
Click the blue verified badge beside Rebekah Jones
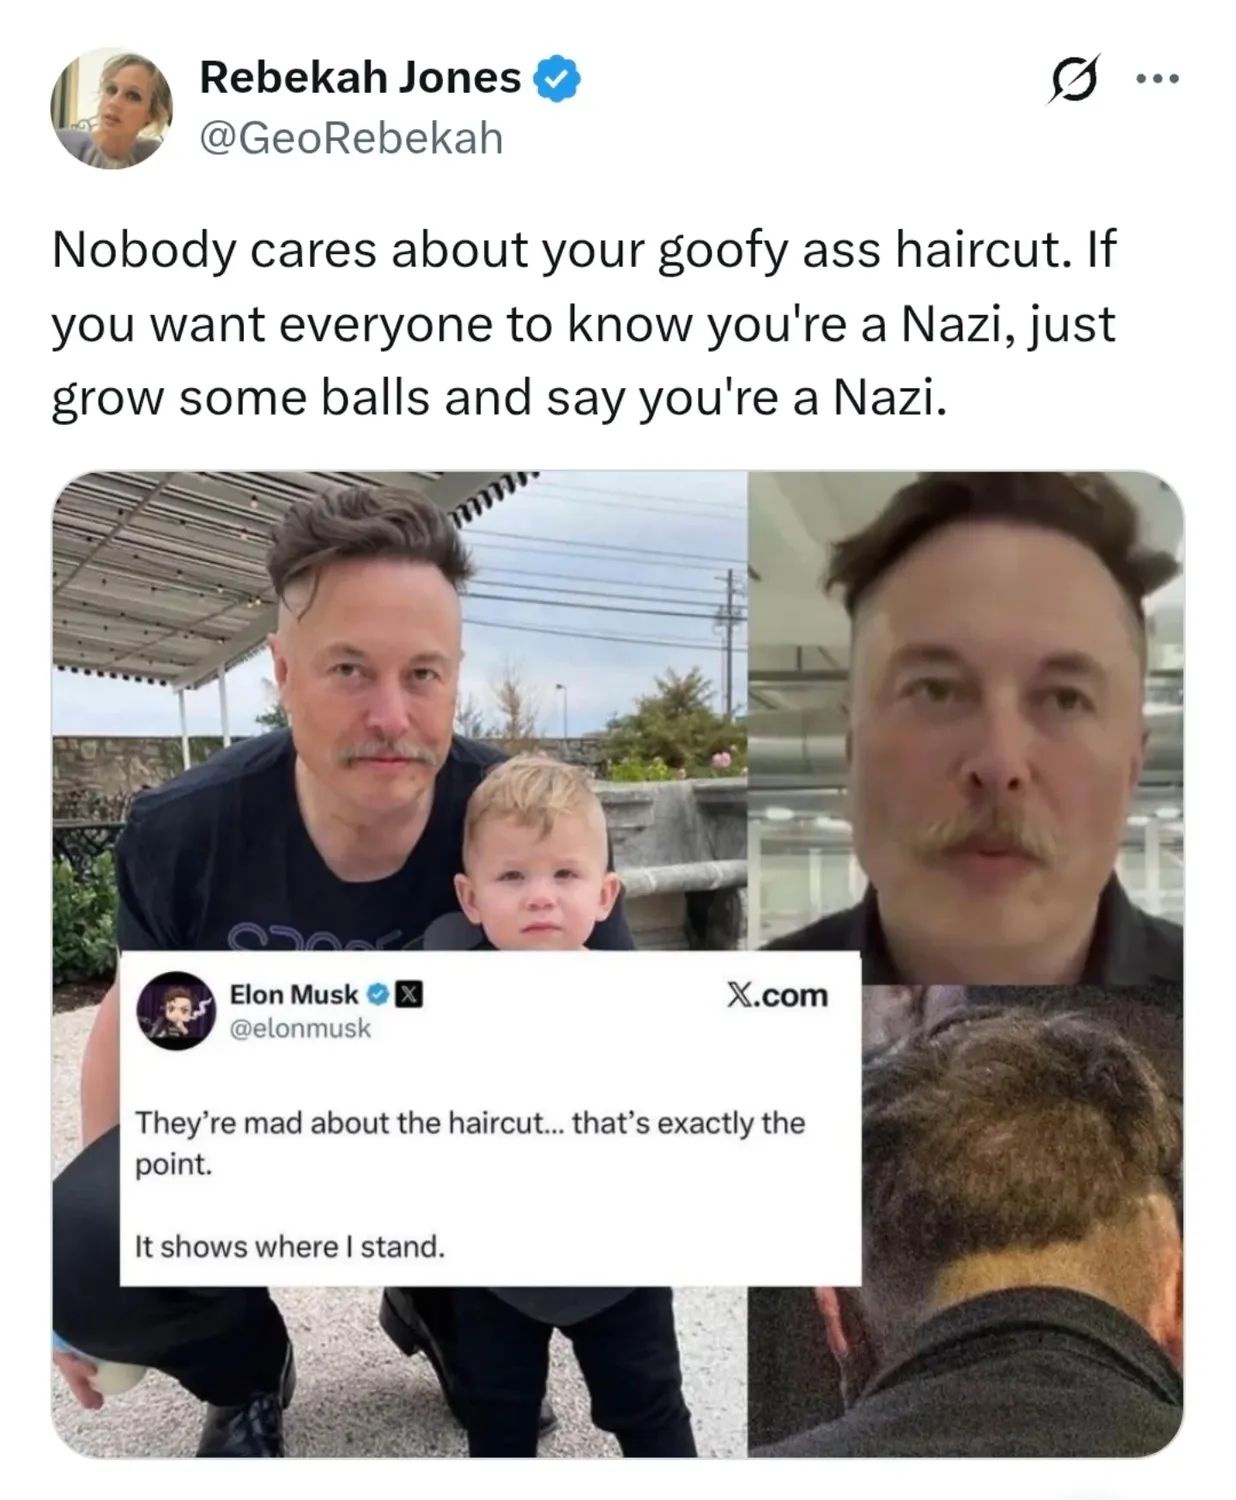(558, 78)
